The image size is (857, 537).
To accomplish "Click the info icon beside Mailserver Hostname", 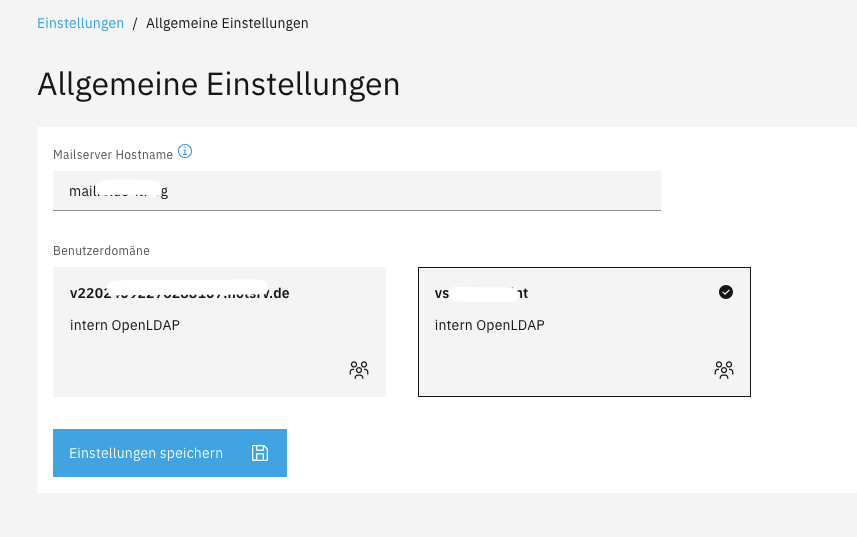I will (184, 152).
